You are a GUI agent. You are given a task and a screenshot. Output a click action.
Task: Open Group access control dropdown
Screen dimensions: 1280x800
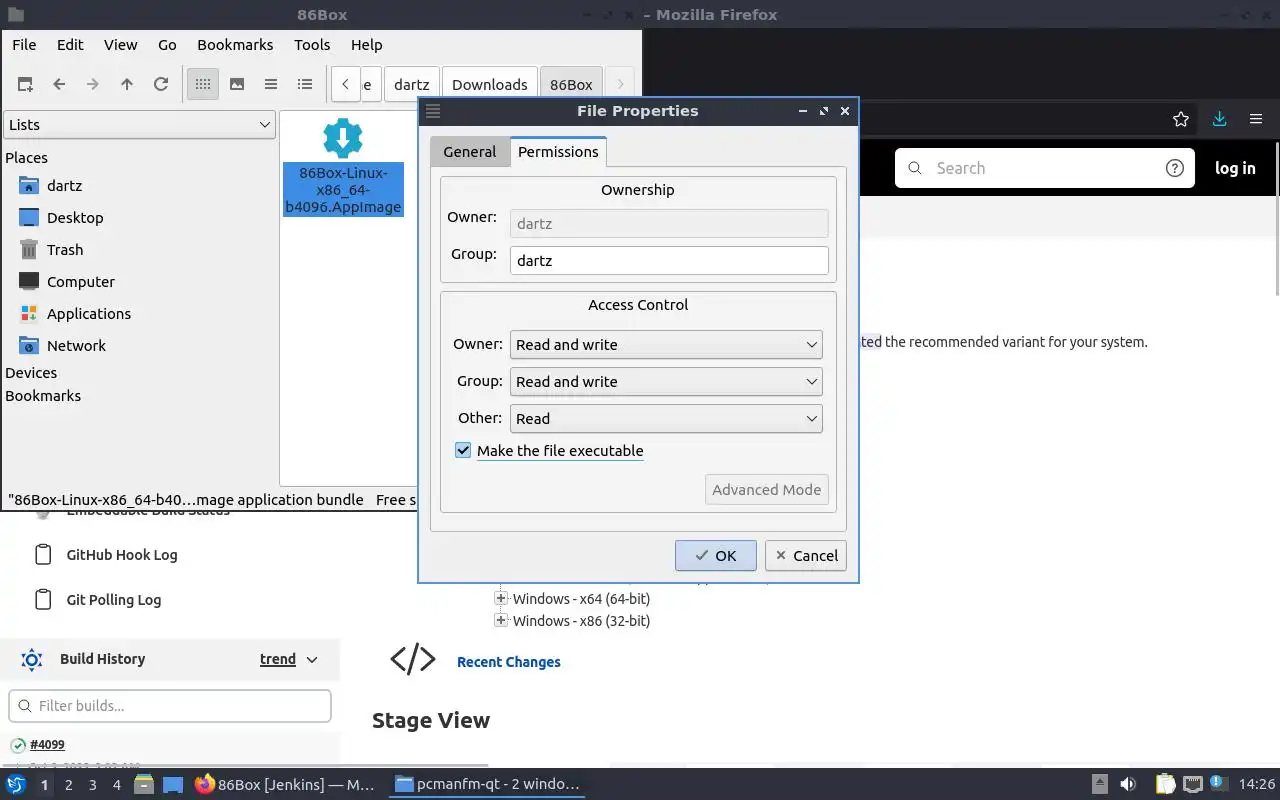(666, 381)
